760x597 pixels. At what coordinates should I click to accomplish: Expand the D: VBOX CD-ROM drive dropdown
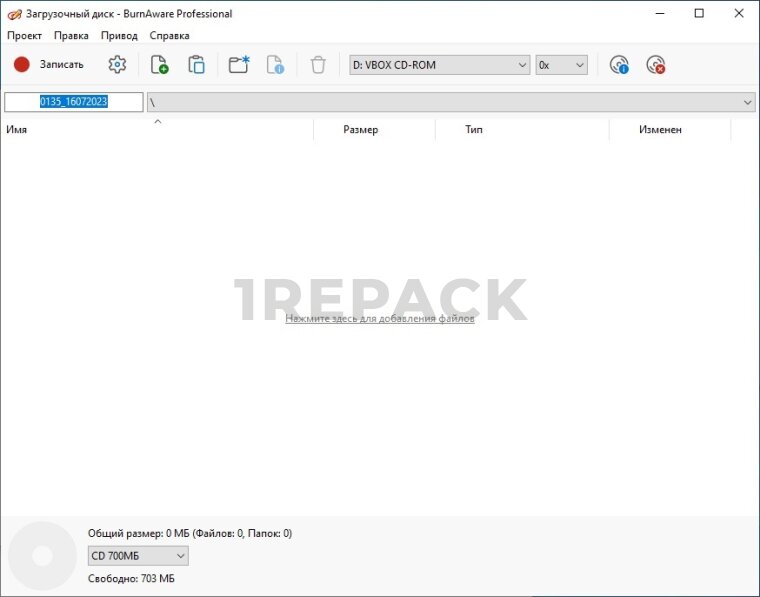(440, 65)
